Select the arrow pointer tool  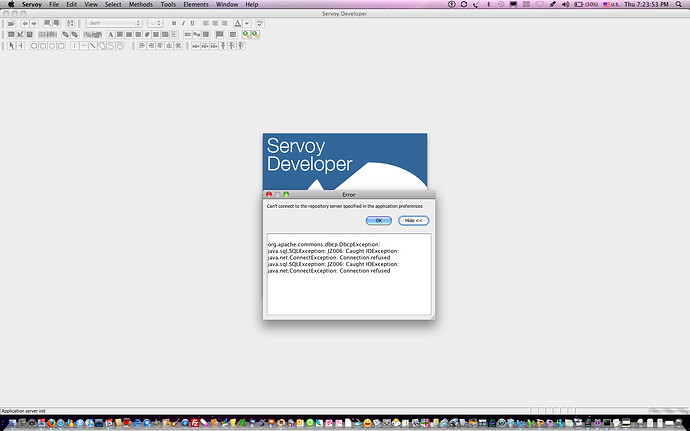(11, 45)
